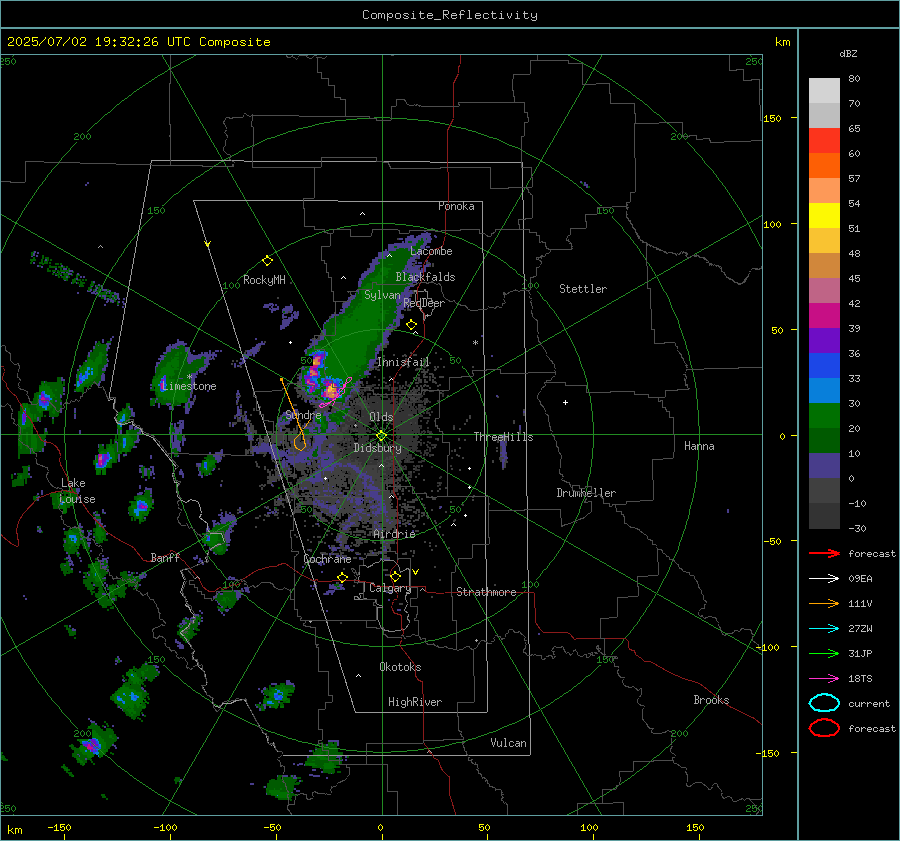Click the '-150' tick on the horizontal axis
This screenshot has width=900, height=841.
pos(59,828)
